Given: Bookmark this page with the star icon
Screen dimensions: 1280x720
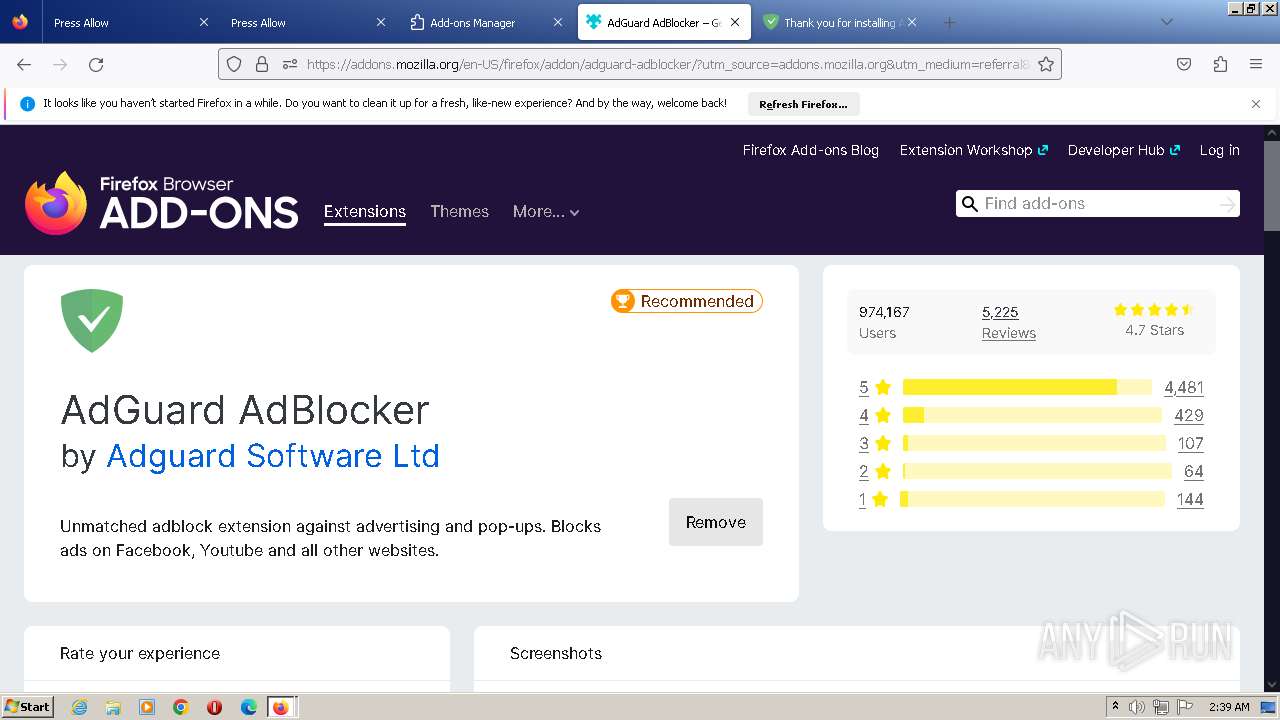Looking at the screenshot, I should 1046,64.
